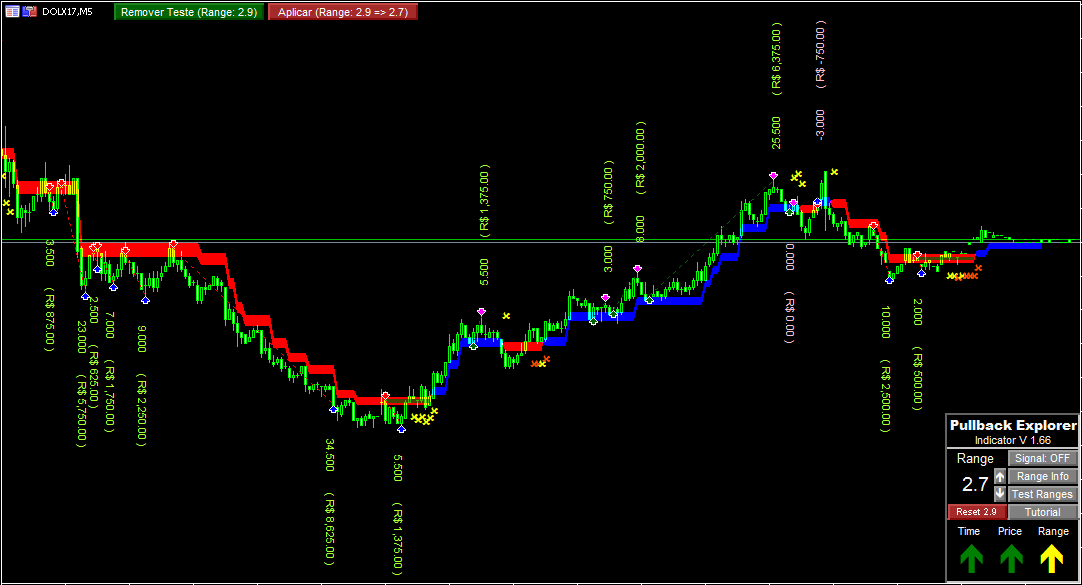Click the green Time arrow indicator
The width and height of the screenshot is (1082, 585).
(x=970, y=560)
